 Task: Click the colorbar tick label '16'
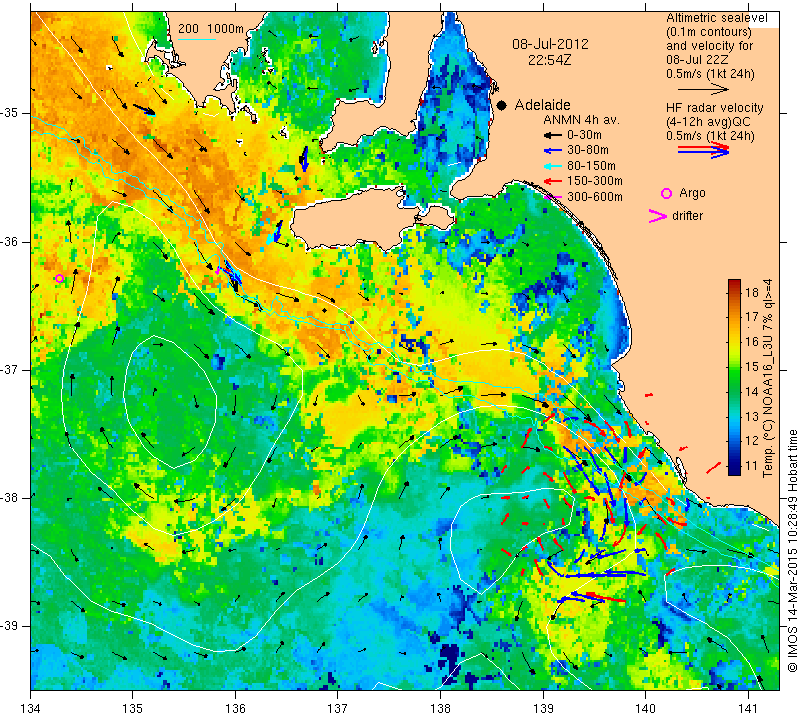pyautogui.click(x=752, y=342)
